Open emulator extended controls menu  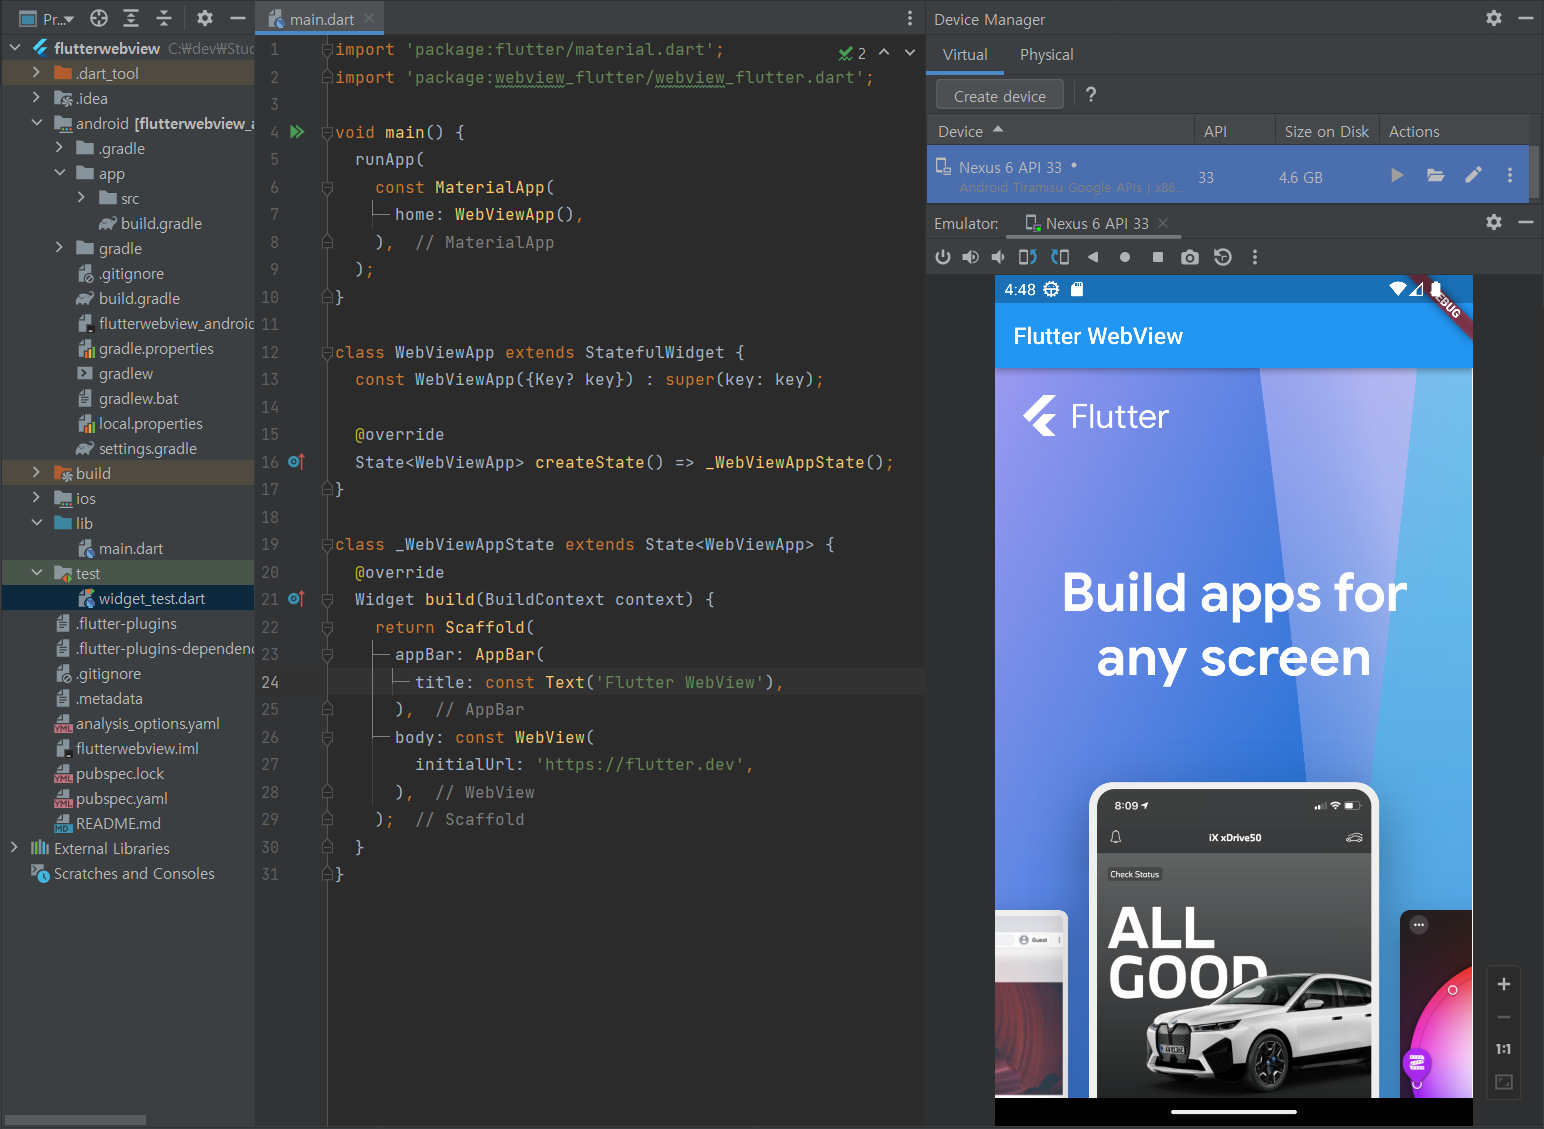(x=1255, y=257)
